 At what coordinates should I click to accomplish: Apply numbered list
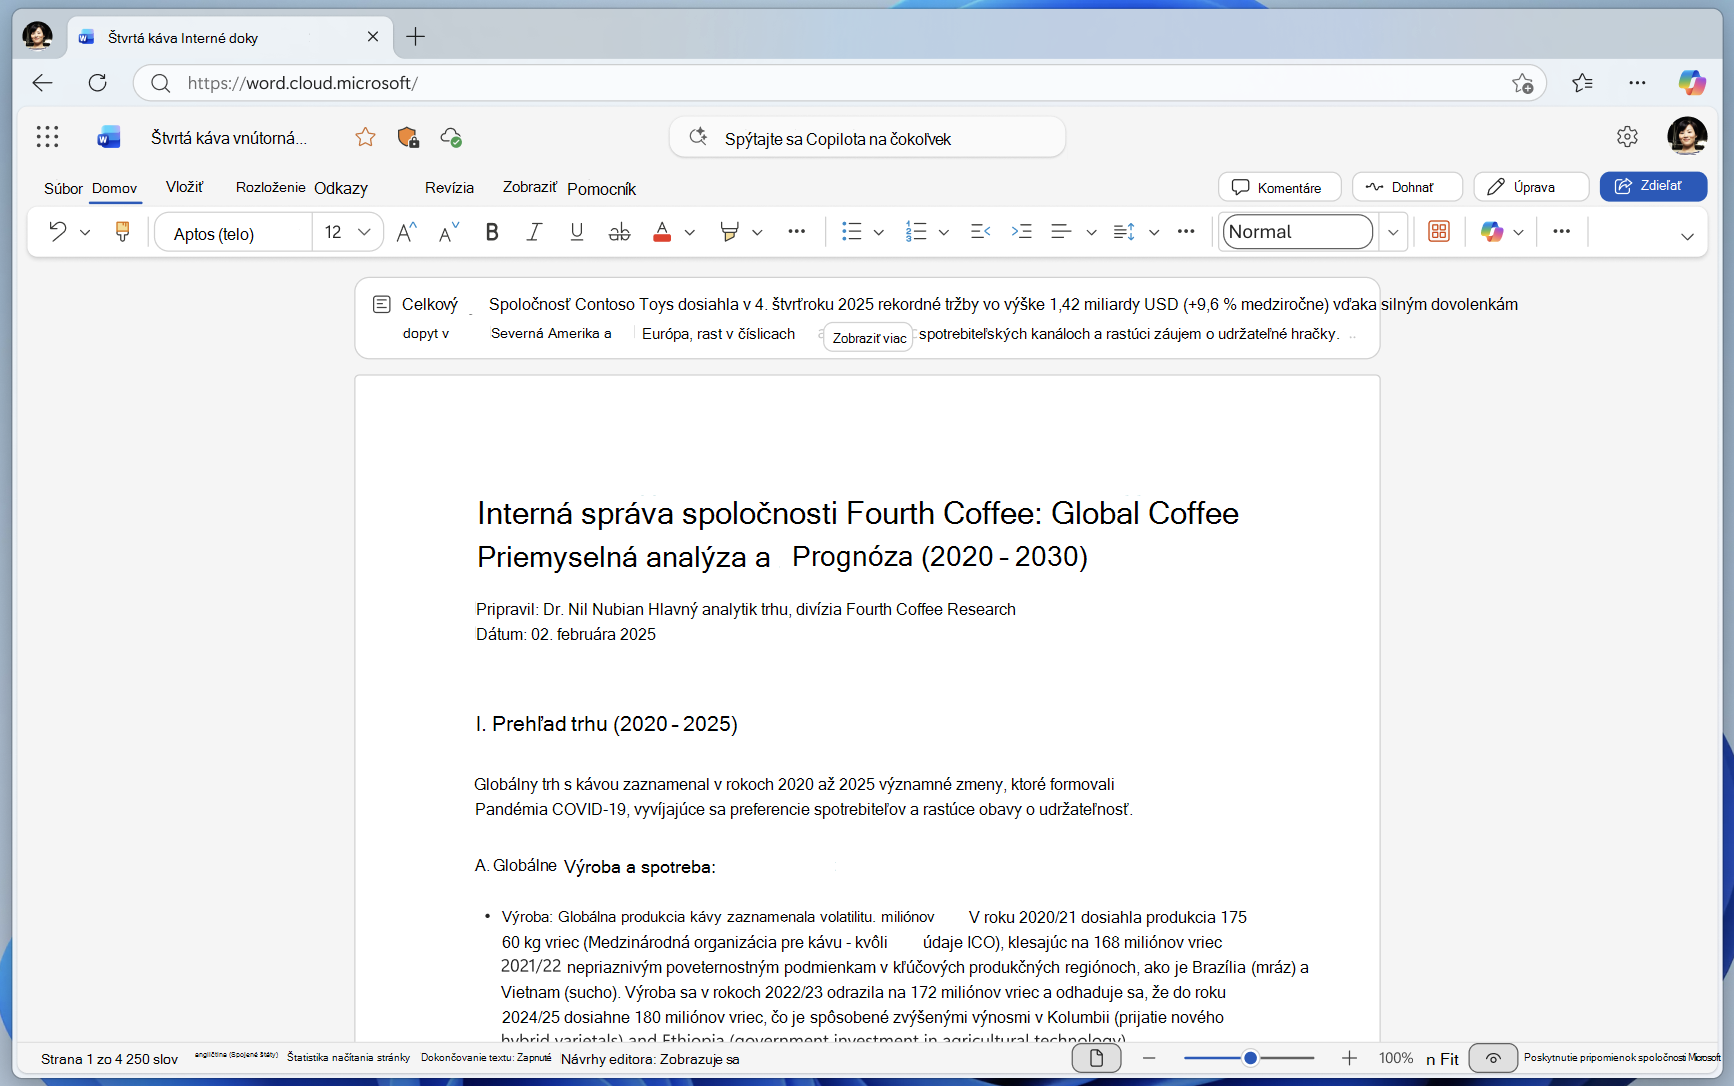pos(916,232)
